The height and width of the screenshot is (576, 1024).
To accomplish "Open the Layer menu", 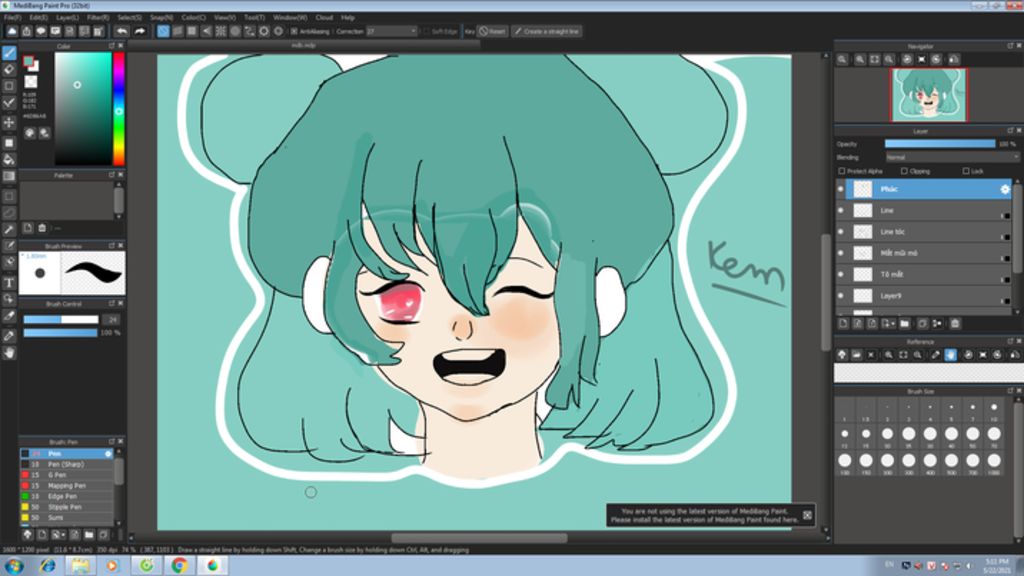I will click(x=67, y=18).
